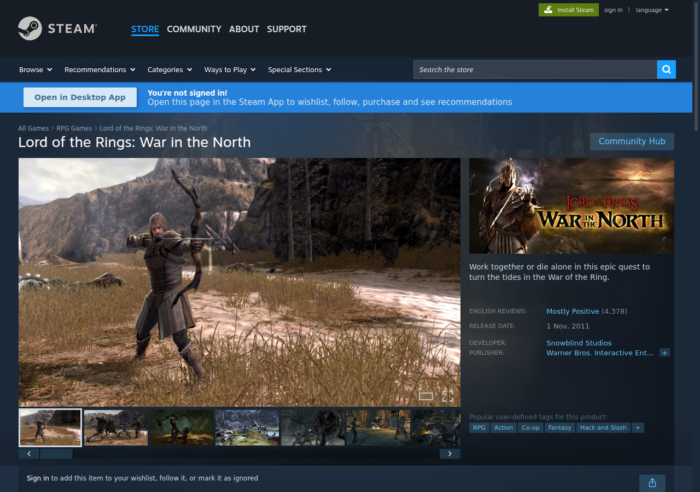Viewport: 700px width, 492px height.
Task: Click the plus button after tags
Action: pyautogui.click(x=638, y=428)
